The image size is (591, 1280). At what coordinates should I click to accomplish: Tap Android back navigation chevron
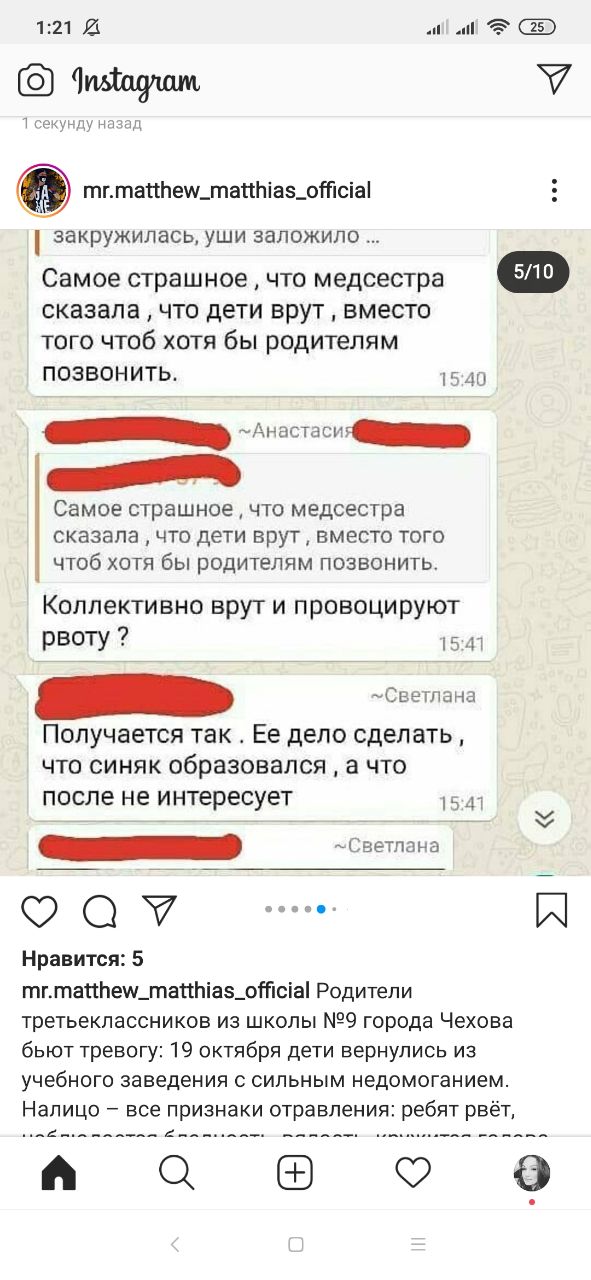[175, 1245]
